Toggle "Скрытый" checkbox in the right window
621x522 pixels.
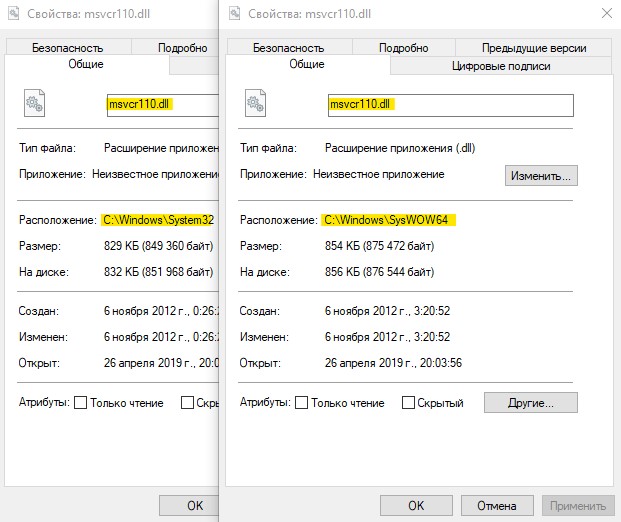408,403
